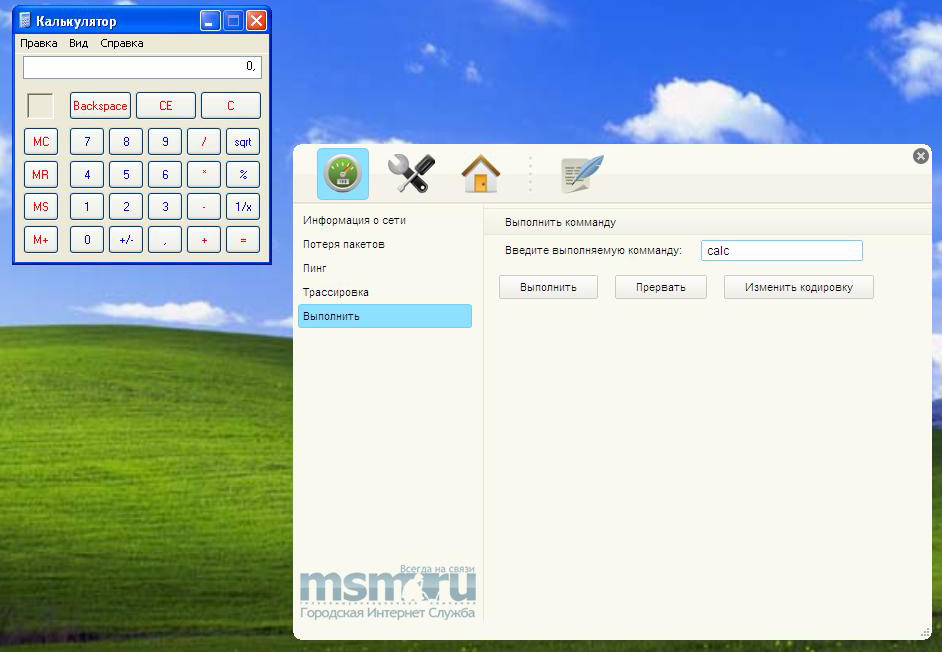The height and width of the screenshot is (652, 942).
Task: Close the Калькулятор window
Action: 257,21
